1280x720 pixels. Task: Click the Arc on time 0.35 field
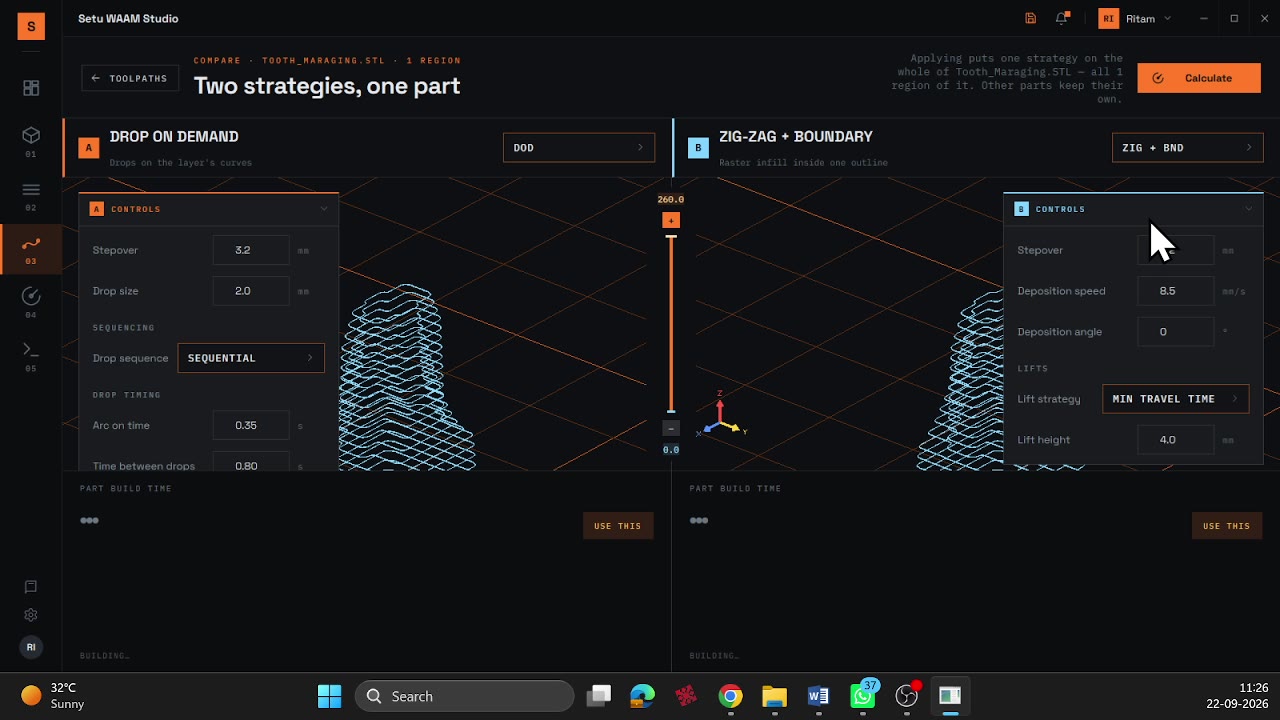coord(251,425)
